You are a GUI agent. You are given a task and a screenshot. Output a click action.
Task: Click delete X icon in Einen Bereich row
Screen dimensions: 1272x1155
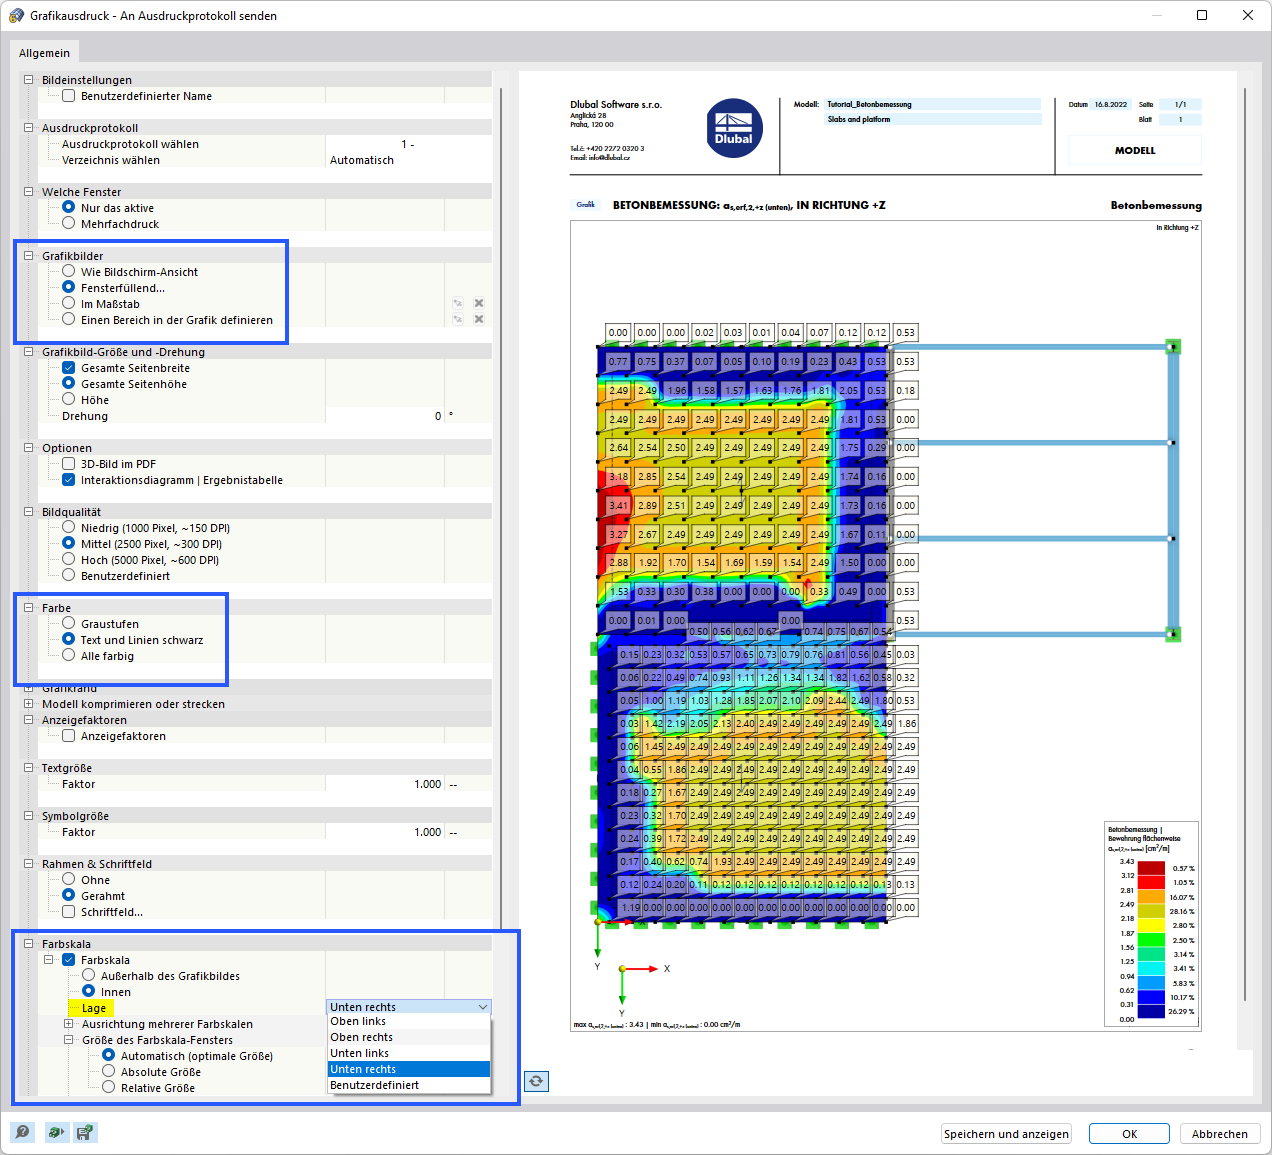[x=479, y=319]
